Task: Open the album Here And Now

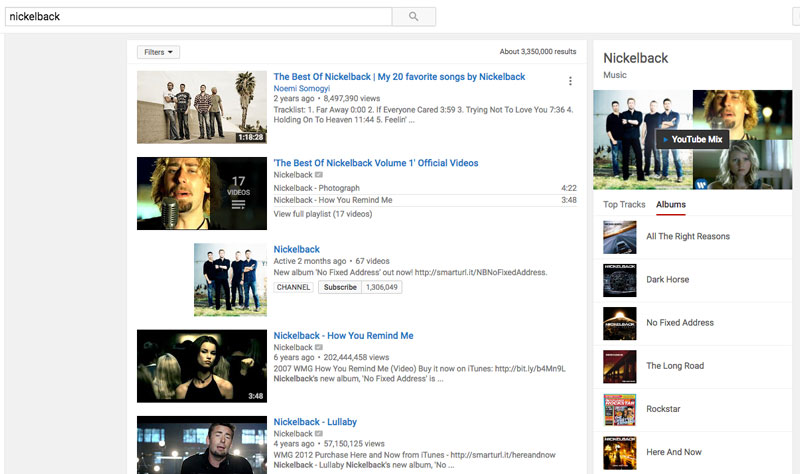Action: click(673, 452)
